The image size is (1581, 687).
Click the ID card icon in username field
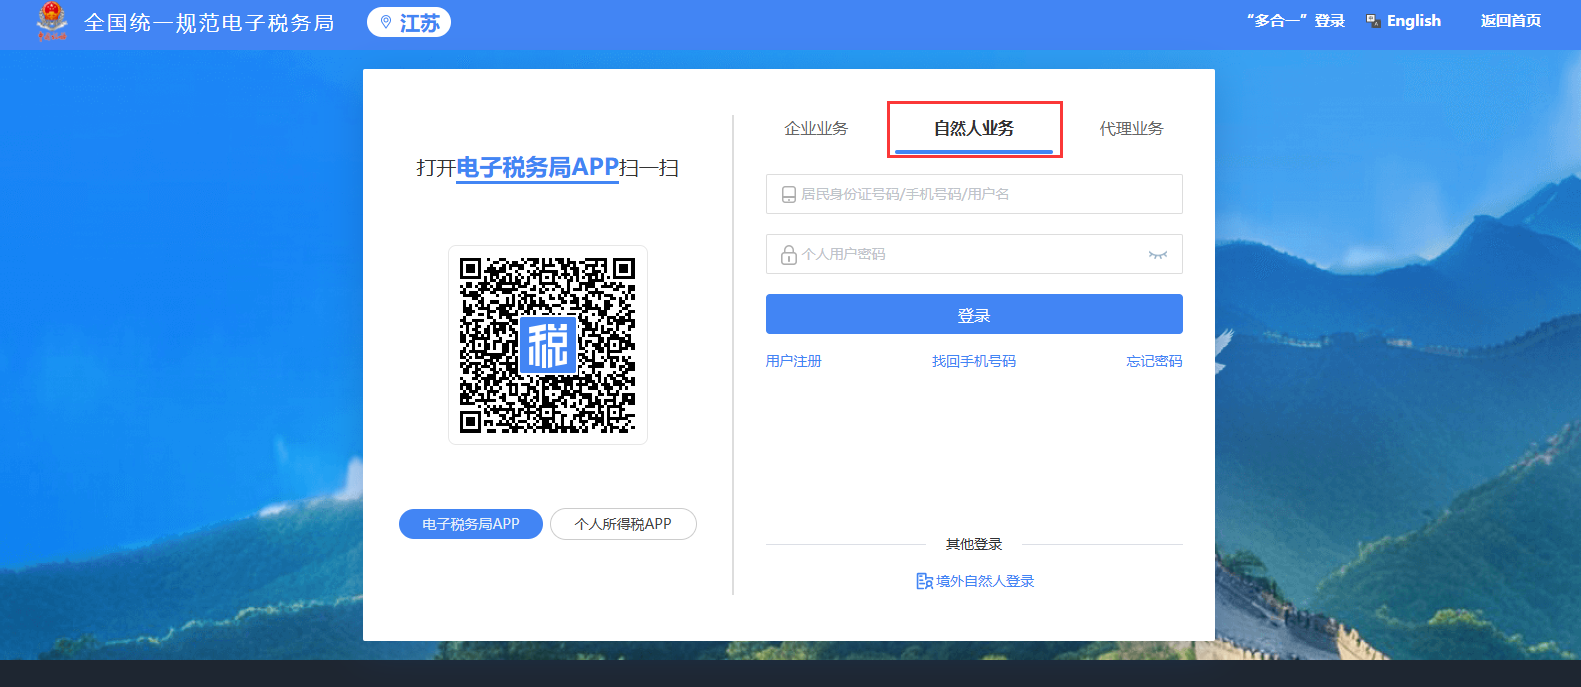tap(788, 195)
